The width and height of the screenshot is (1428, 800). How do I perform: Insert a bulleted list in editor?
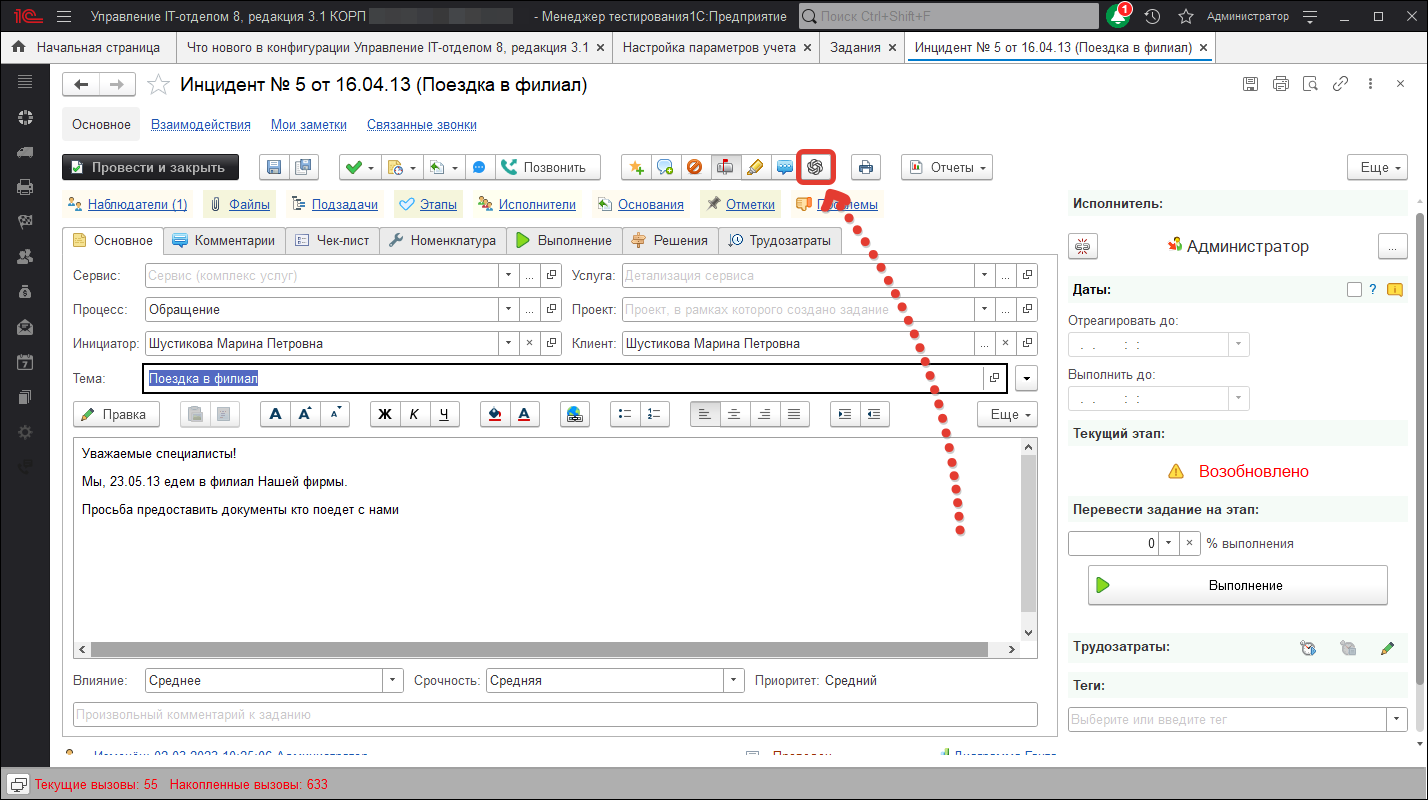[626, 414]
